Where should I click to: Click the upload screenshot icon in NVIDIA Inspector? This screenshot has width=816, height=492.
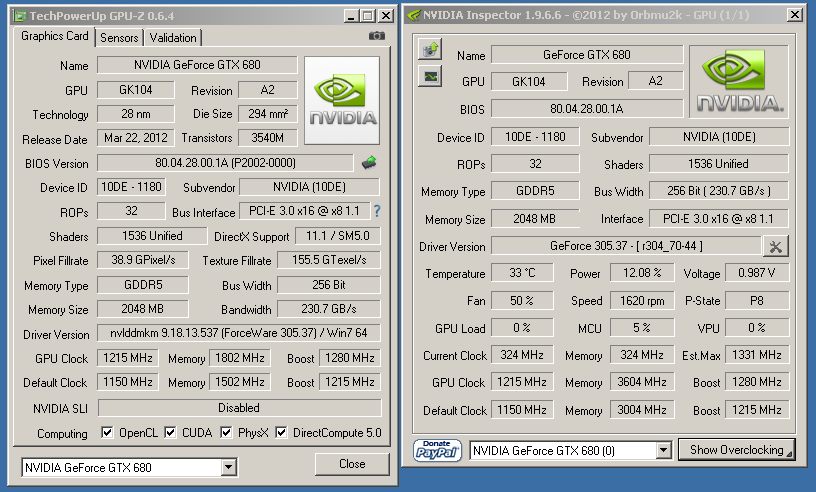pyautogui.click(x=429, y=49)
